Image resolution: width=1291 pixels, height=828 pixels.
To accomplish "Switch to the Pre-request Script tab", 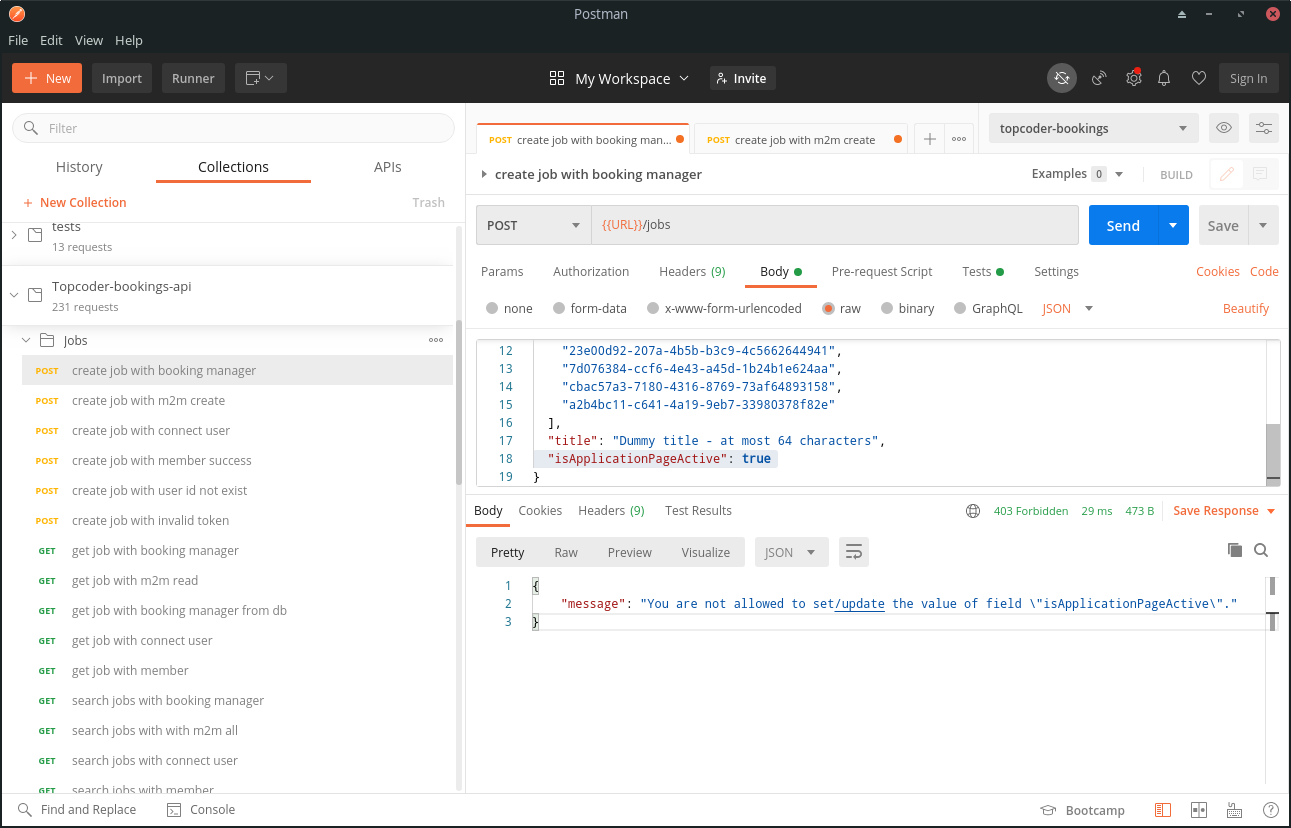I will tap(881, 272).
